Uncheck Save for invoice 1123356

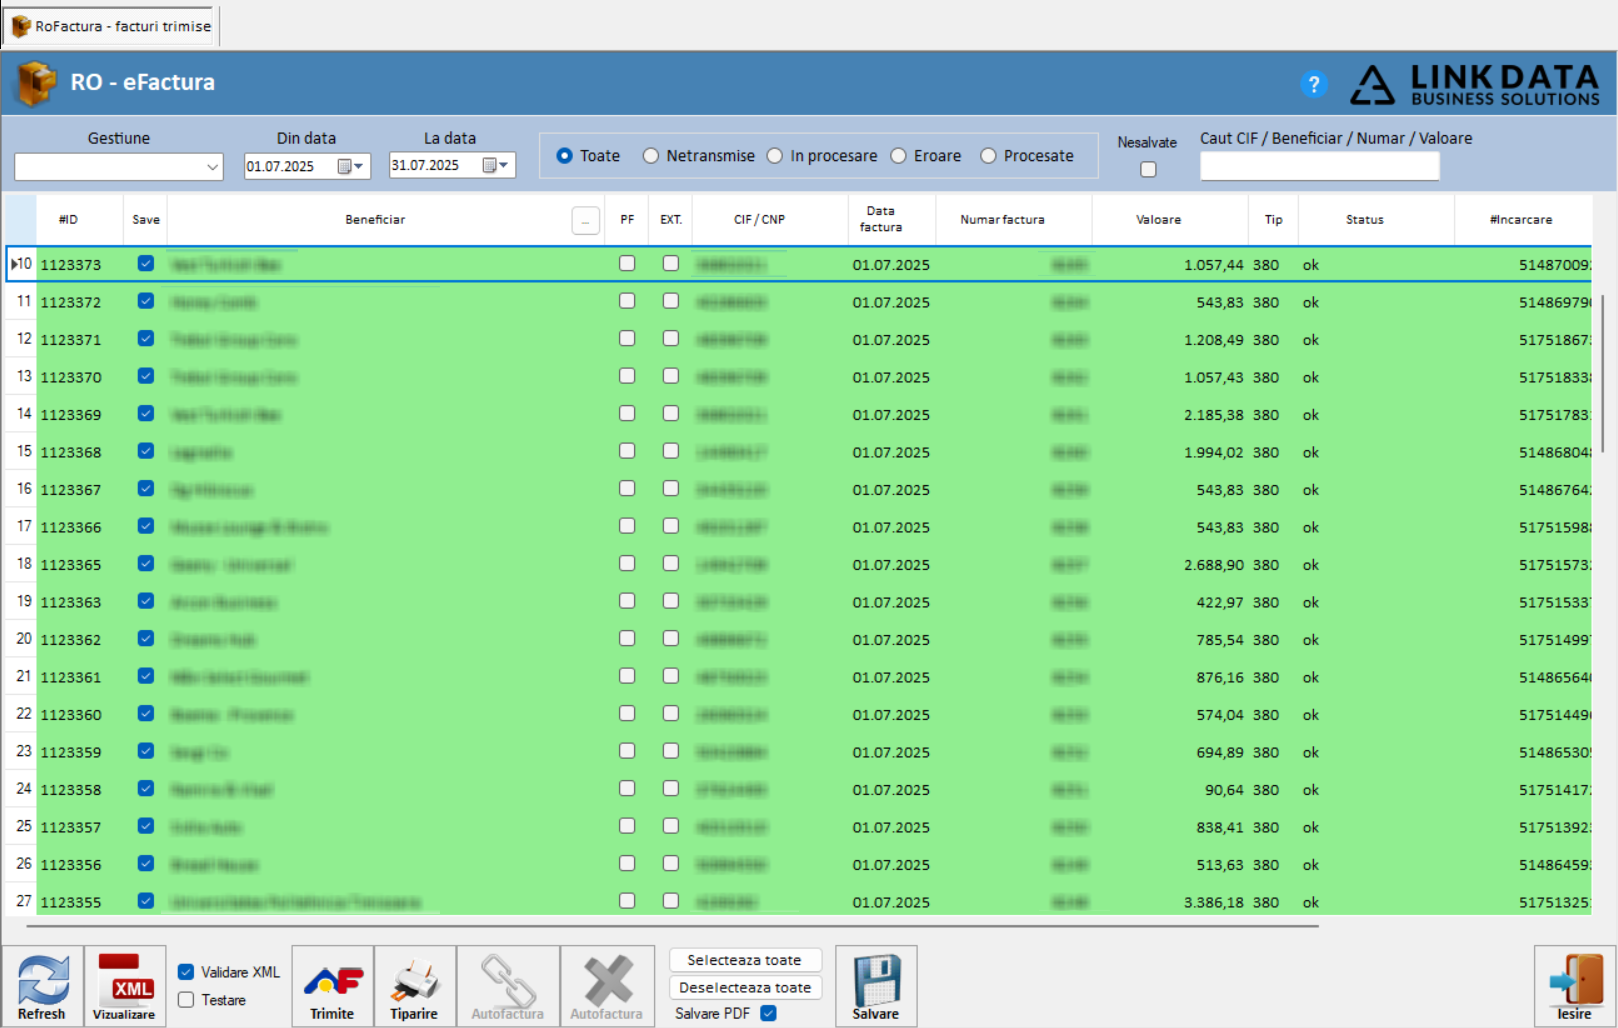pos(146,863)
